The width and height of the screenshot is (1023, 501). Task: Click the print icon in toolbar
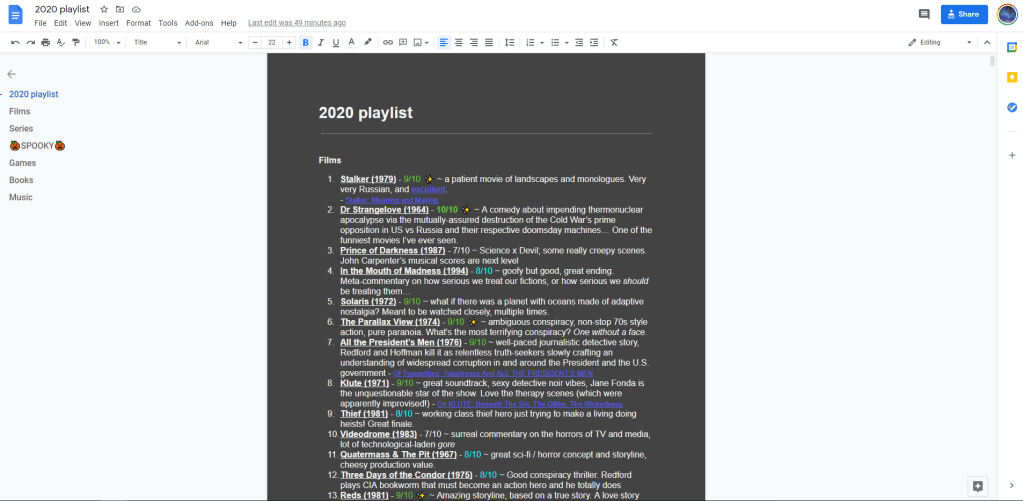[46, 43]
